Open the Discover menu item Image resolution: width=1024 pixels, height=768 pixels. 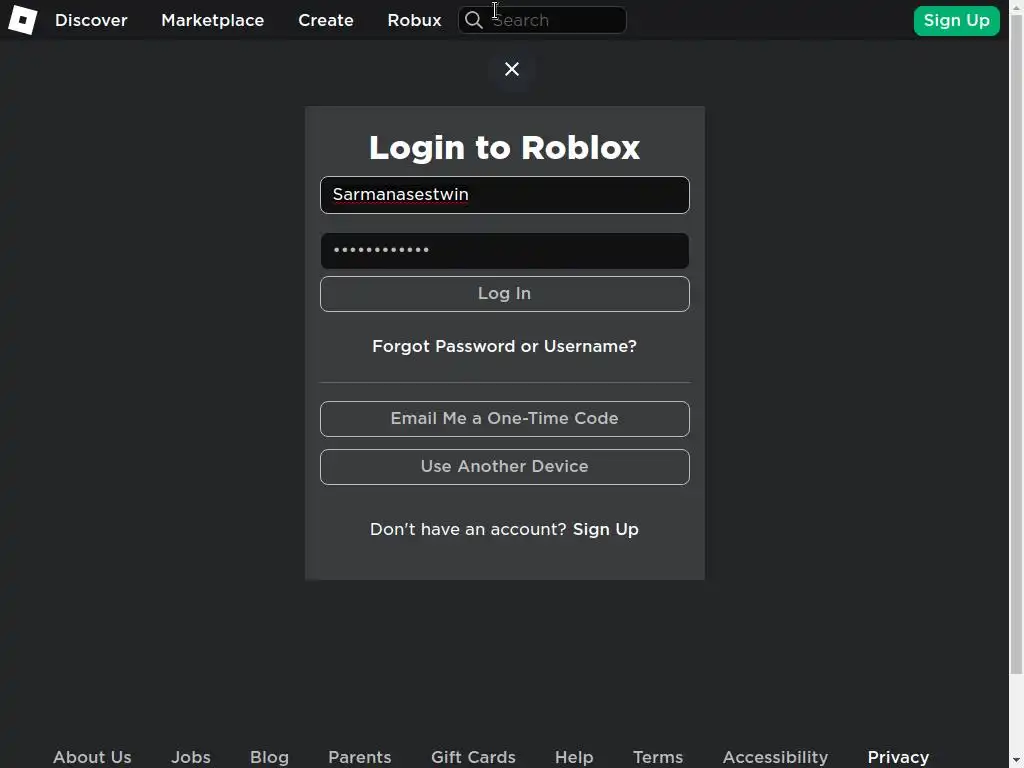[91, 20]
